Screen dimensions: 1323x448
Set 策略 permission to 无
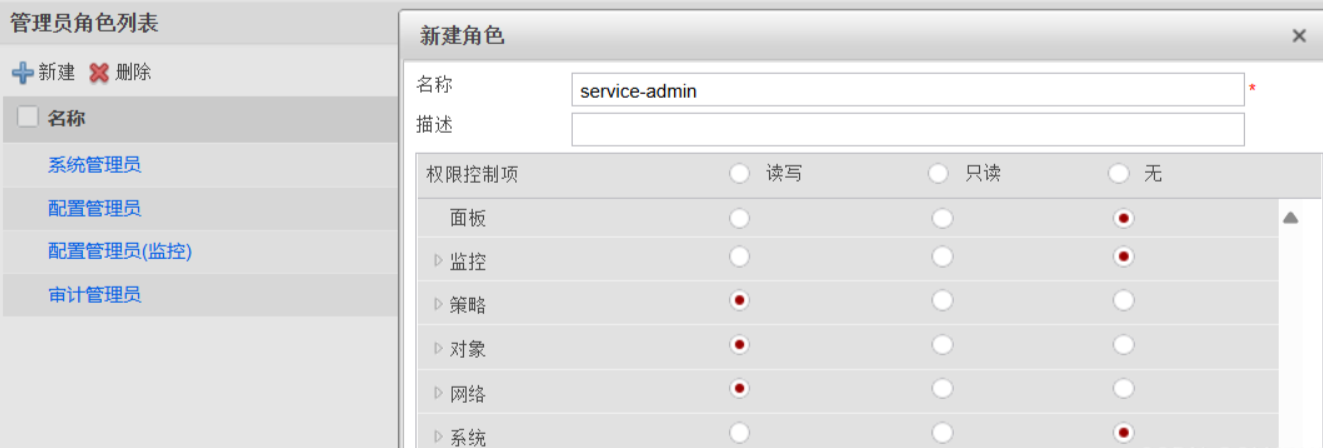click(x=1124, y=300)
